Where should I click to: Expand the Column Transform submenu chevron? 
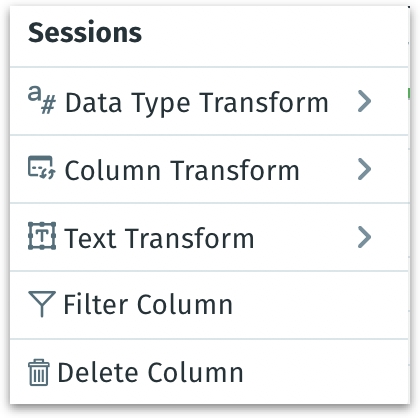364,169
